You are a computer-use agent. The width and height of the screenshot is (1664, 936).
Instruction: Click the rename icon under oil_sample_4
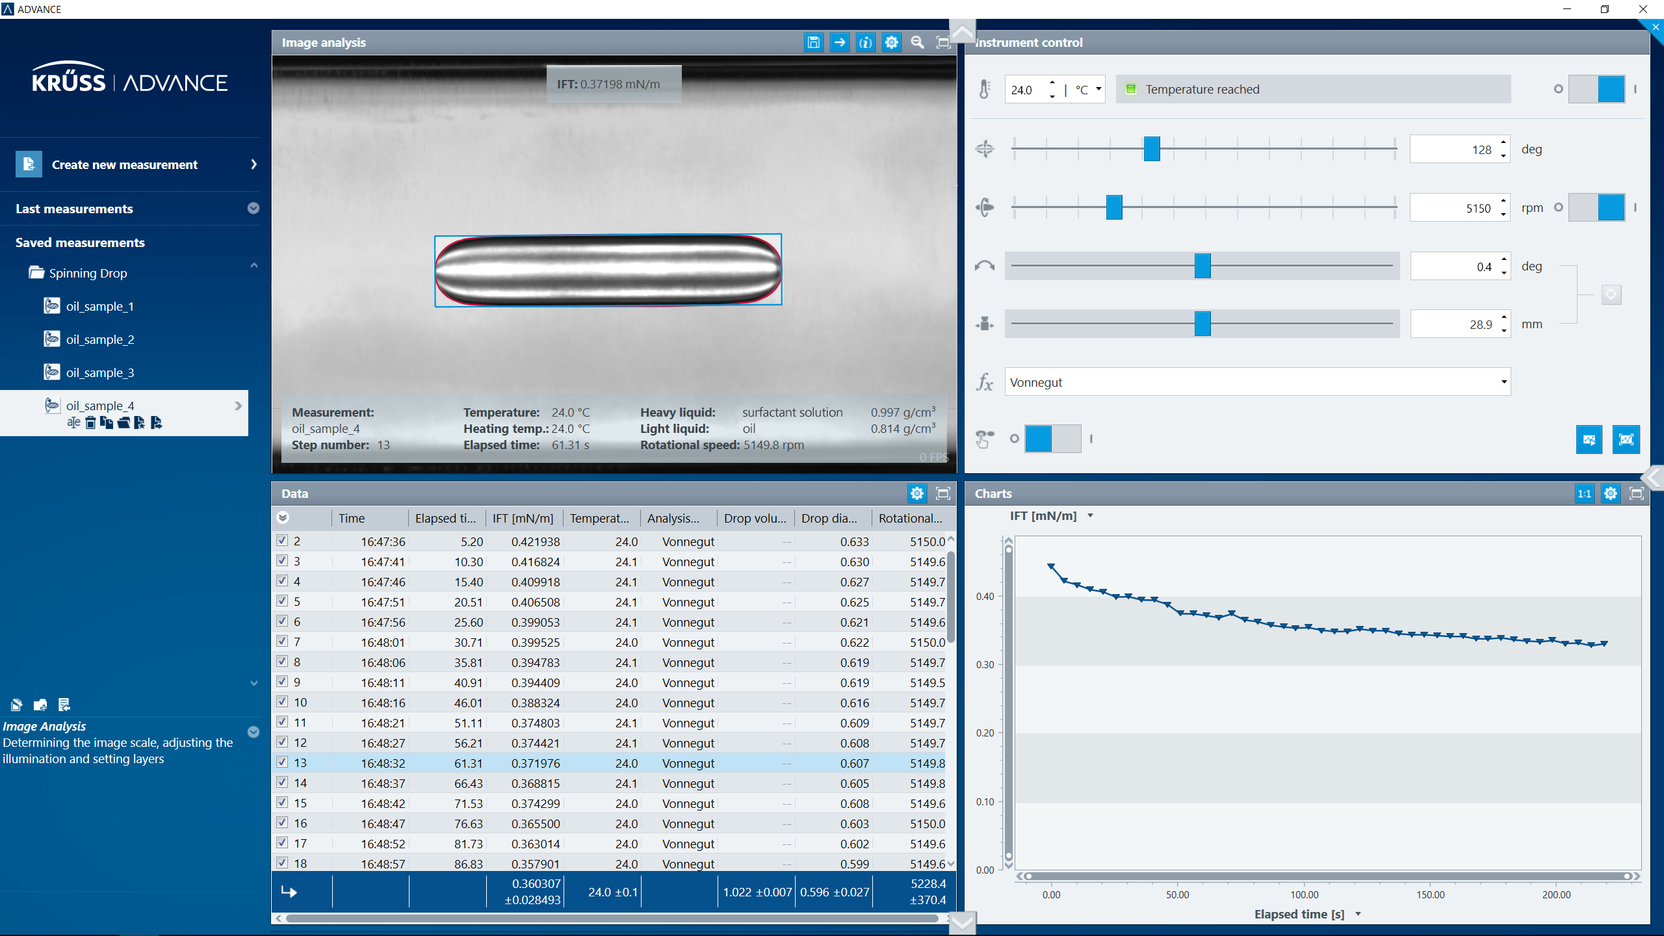(73, 423)
